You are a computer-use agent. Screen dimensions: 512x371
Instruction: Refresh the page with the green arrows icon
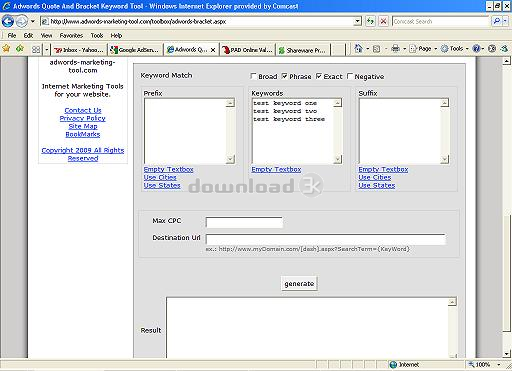(x=370, y=22)
